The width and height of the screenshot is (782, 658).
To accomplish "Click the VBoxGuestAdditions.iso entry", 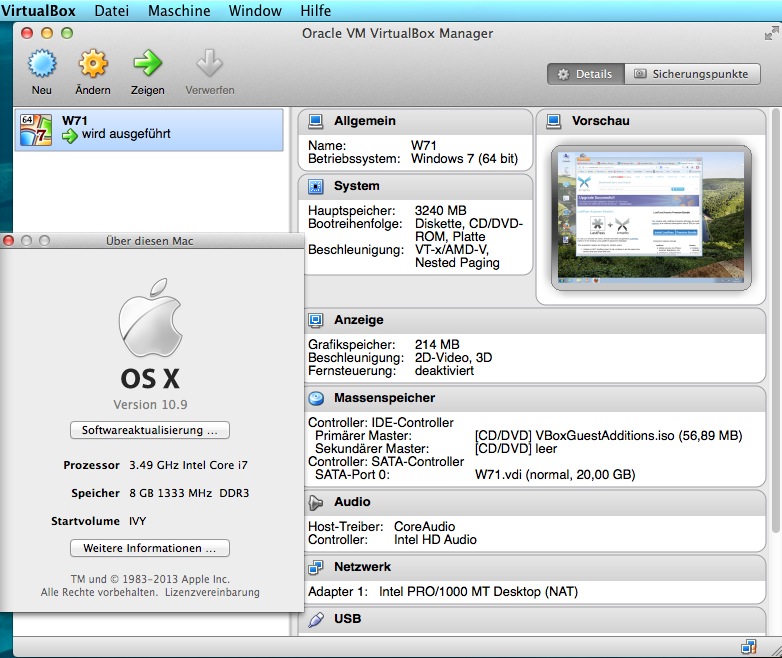I will pos(608,436).
